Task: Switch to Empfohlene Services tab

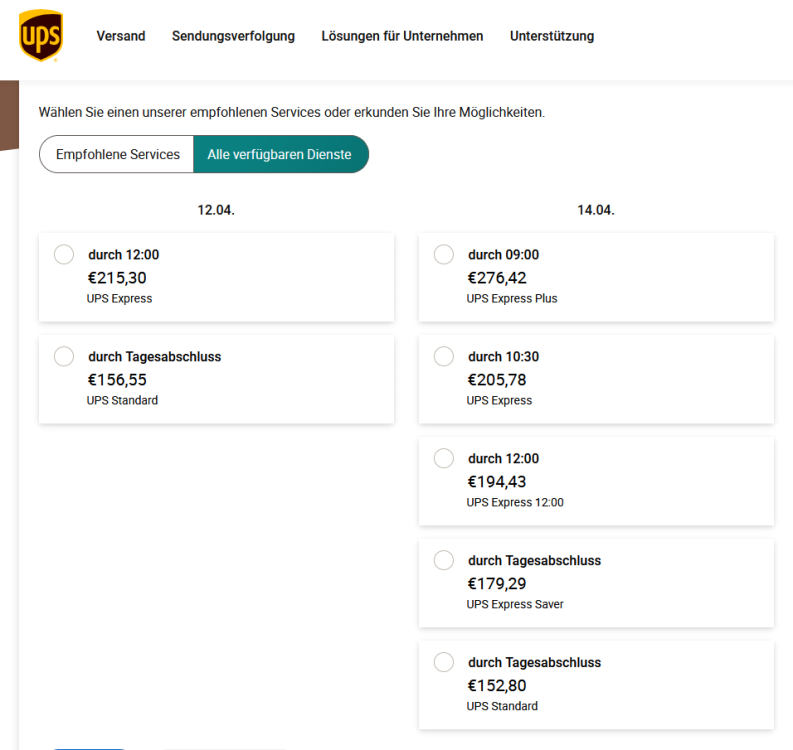Action: click(x=117, y=155)
